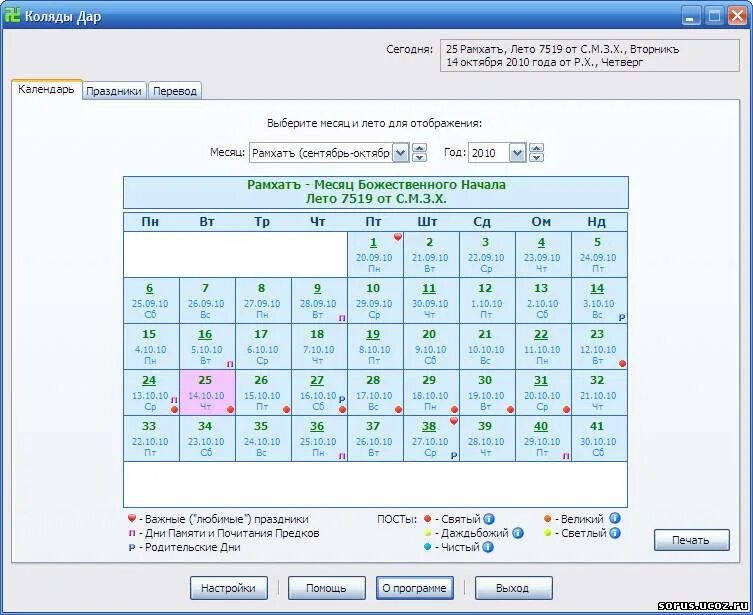The width and height of the screenshot is (753, 615).
Task: Switch to the Праздники tab
Action: pyautogui.click(x=114, y=91)
